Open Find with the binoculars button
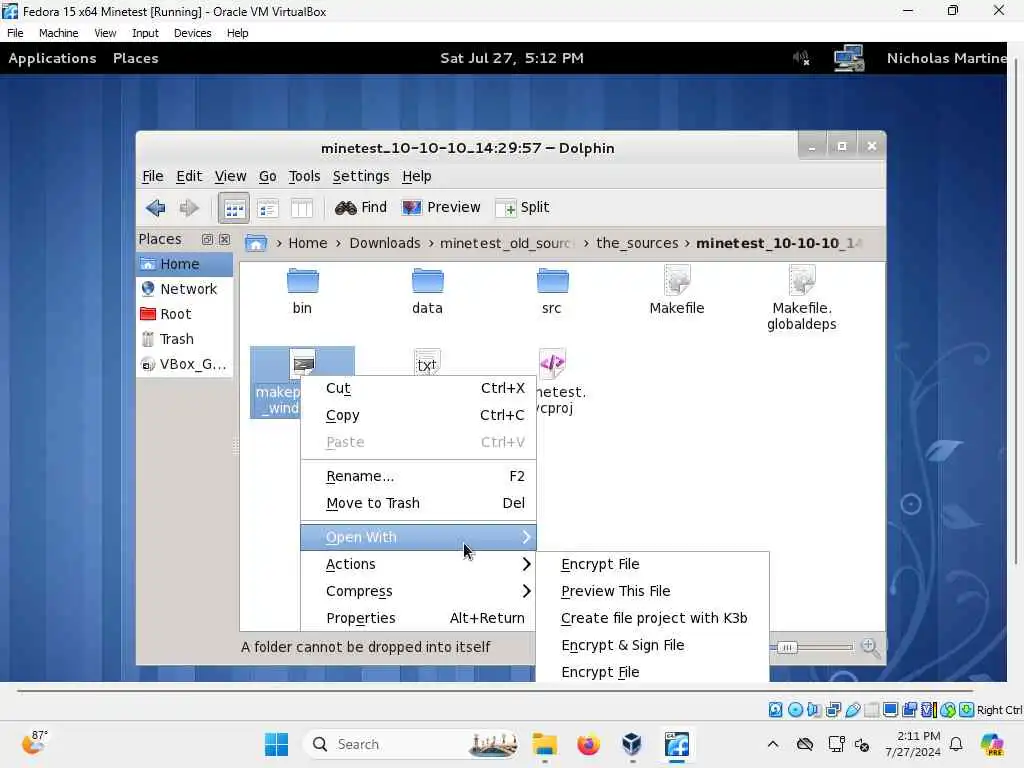1024x768 pixels. click(x=360, y=208)
